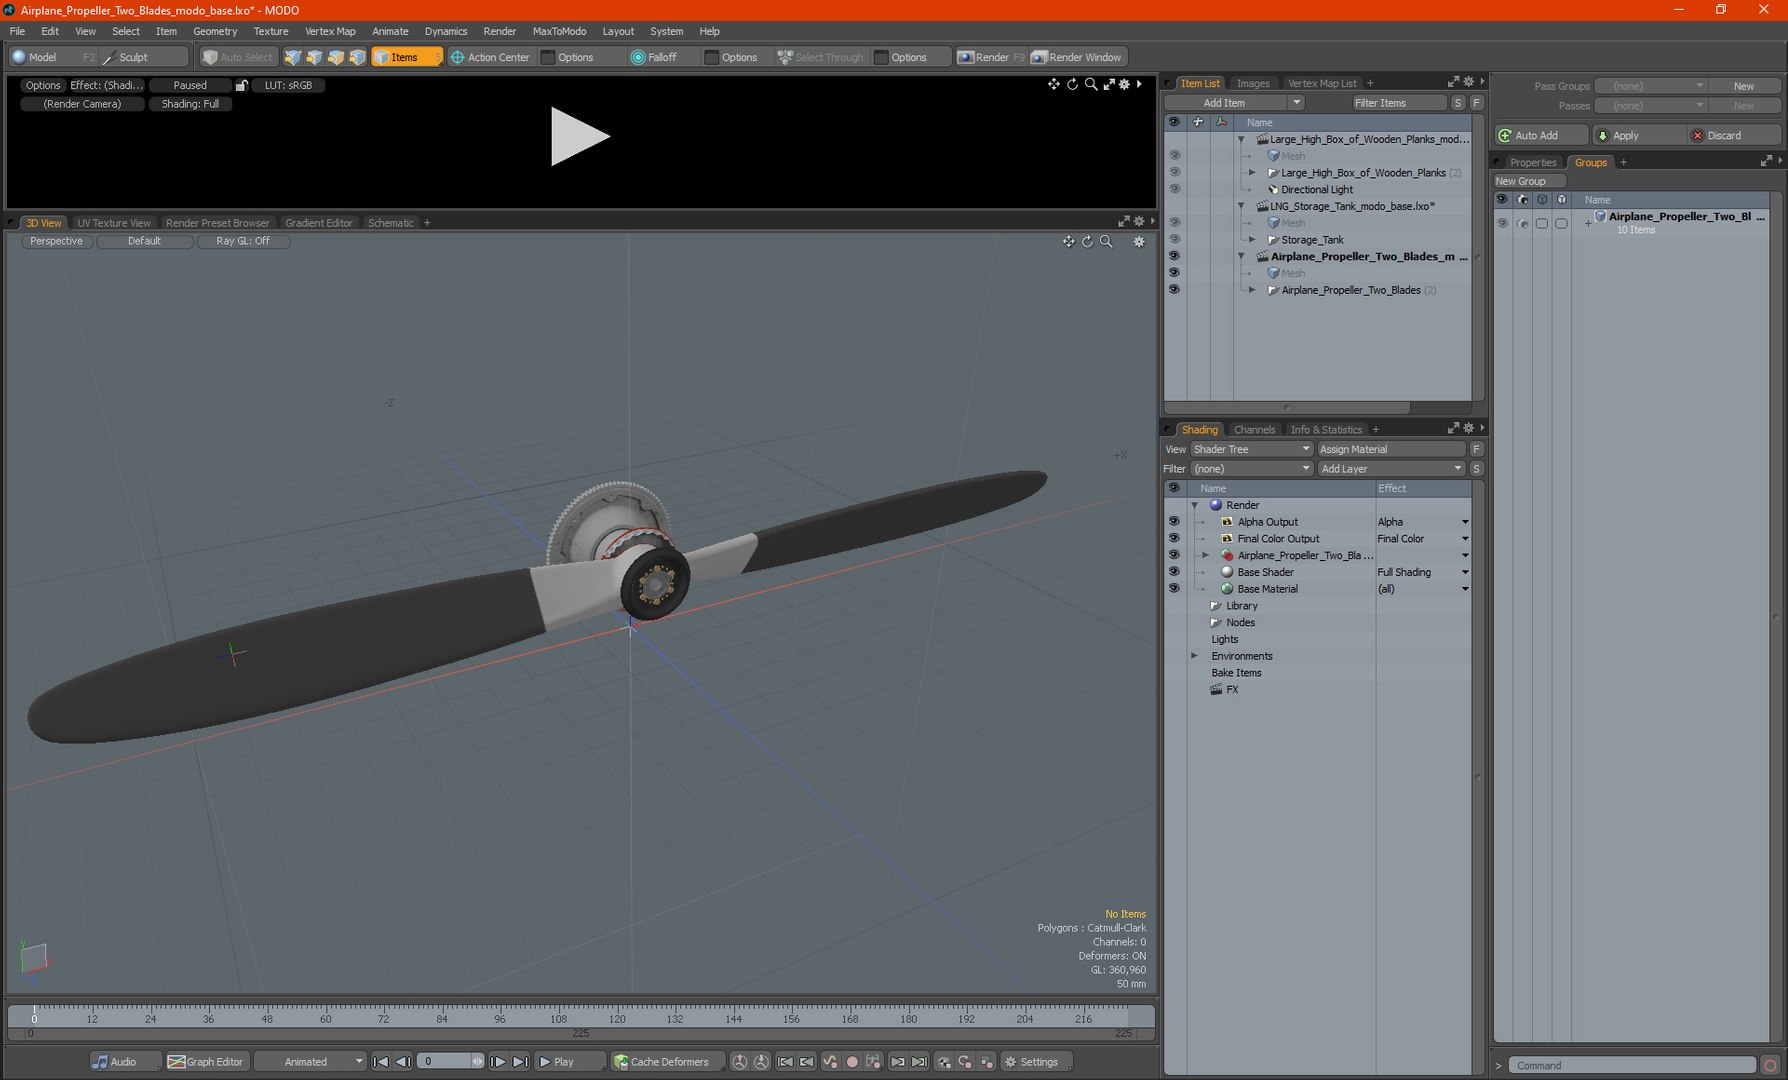Collapse Large_High_Box_of_Wooden_Planks scene tree
Viewport: 1788px width, 1080px height.
[1241, 139]
